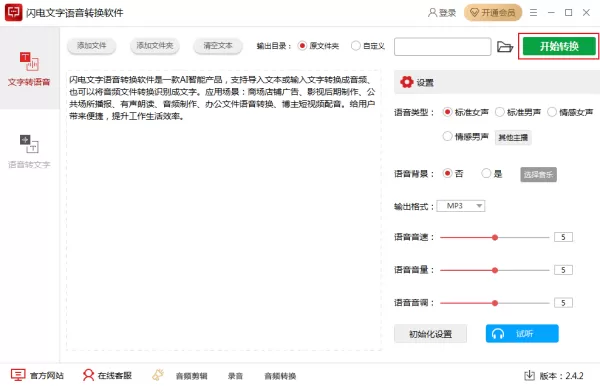600x387 pixels.
Task: Reset with 初始化设置 button
Action: (x=430, y=334)
